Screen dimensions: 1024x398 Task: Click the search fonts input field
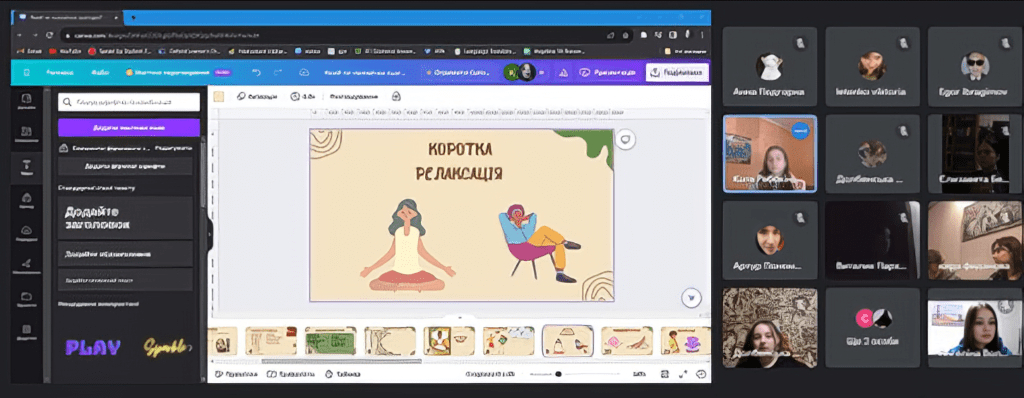(x=129, y=102)
